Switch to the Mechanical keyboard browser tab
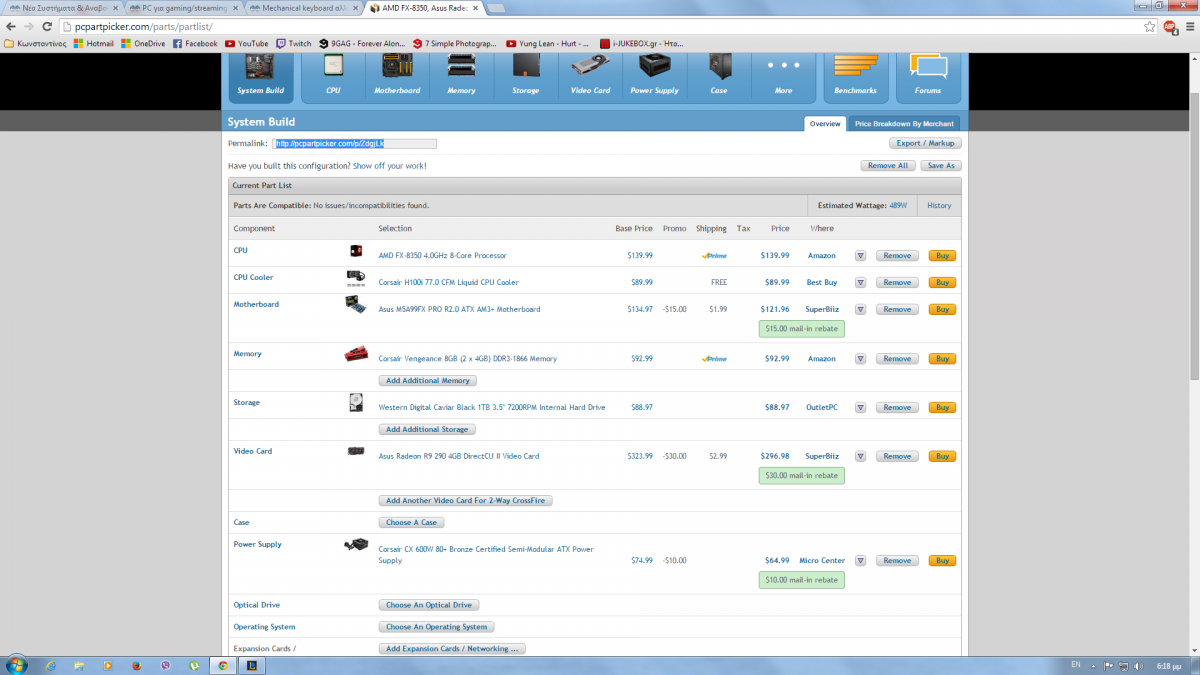This screenshot has height=675, width=1200. (x=304, y=7)
